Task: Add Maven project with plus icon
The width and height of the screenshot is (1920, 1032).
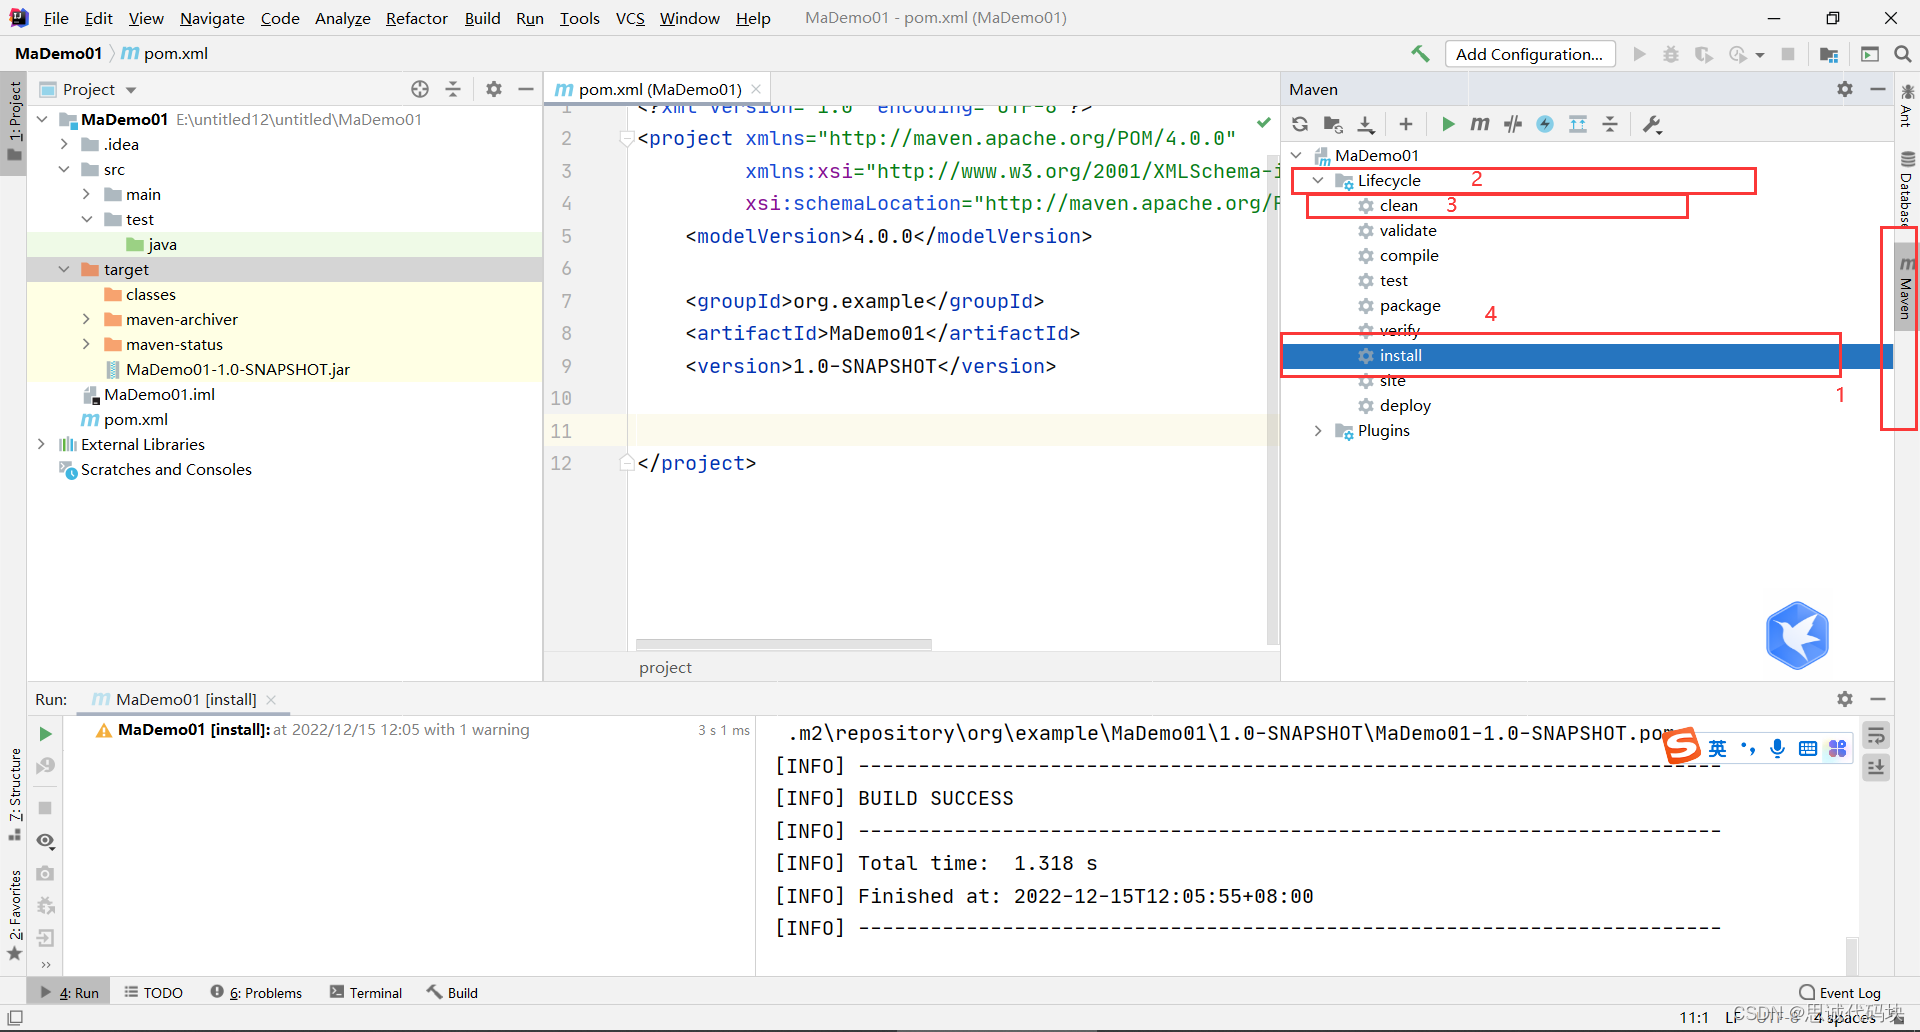Action: coord(1406,124)
